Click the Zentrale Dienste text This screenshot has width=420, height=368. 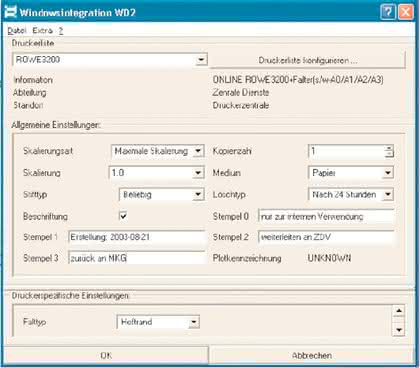click(241, 92)
